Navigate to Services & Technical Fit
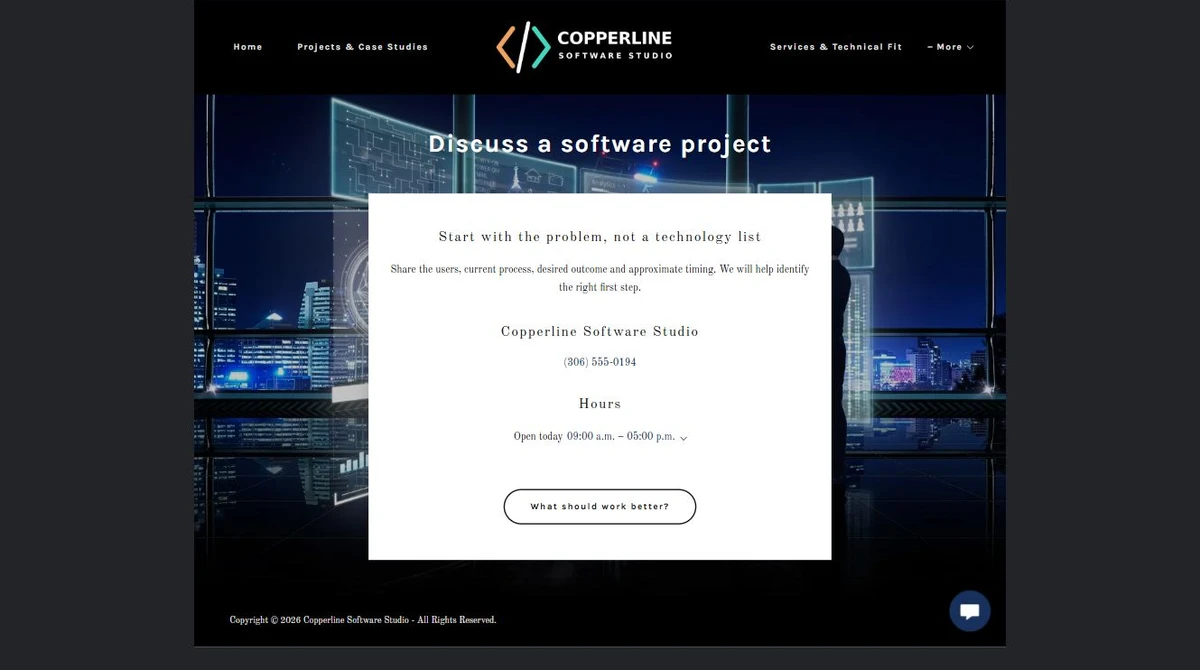1200x670 pixels. (836, 47)
